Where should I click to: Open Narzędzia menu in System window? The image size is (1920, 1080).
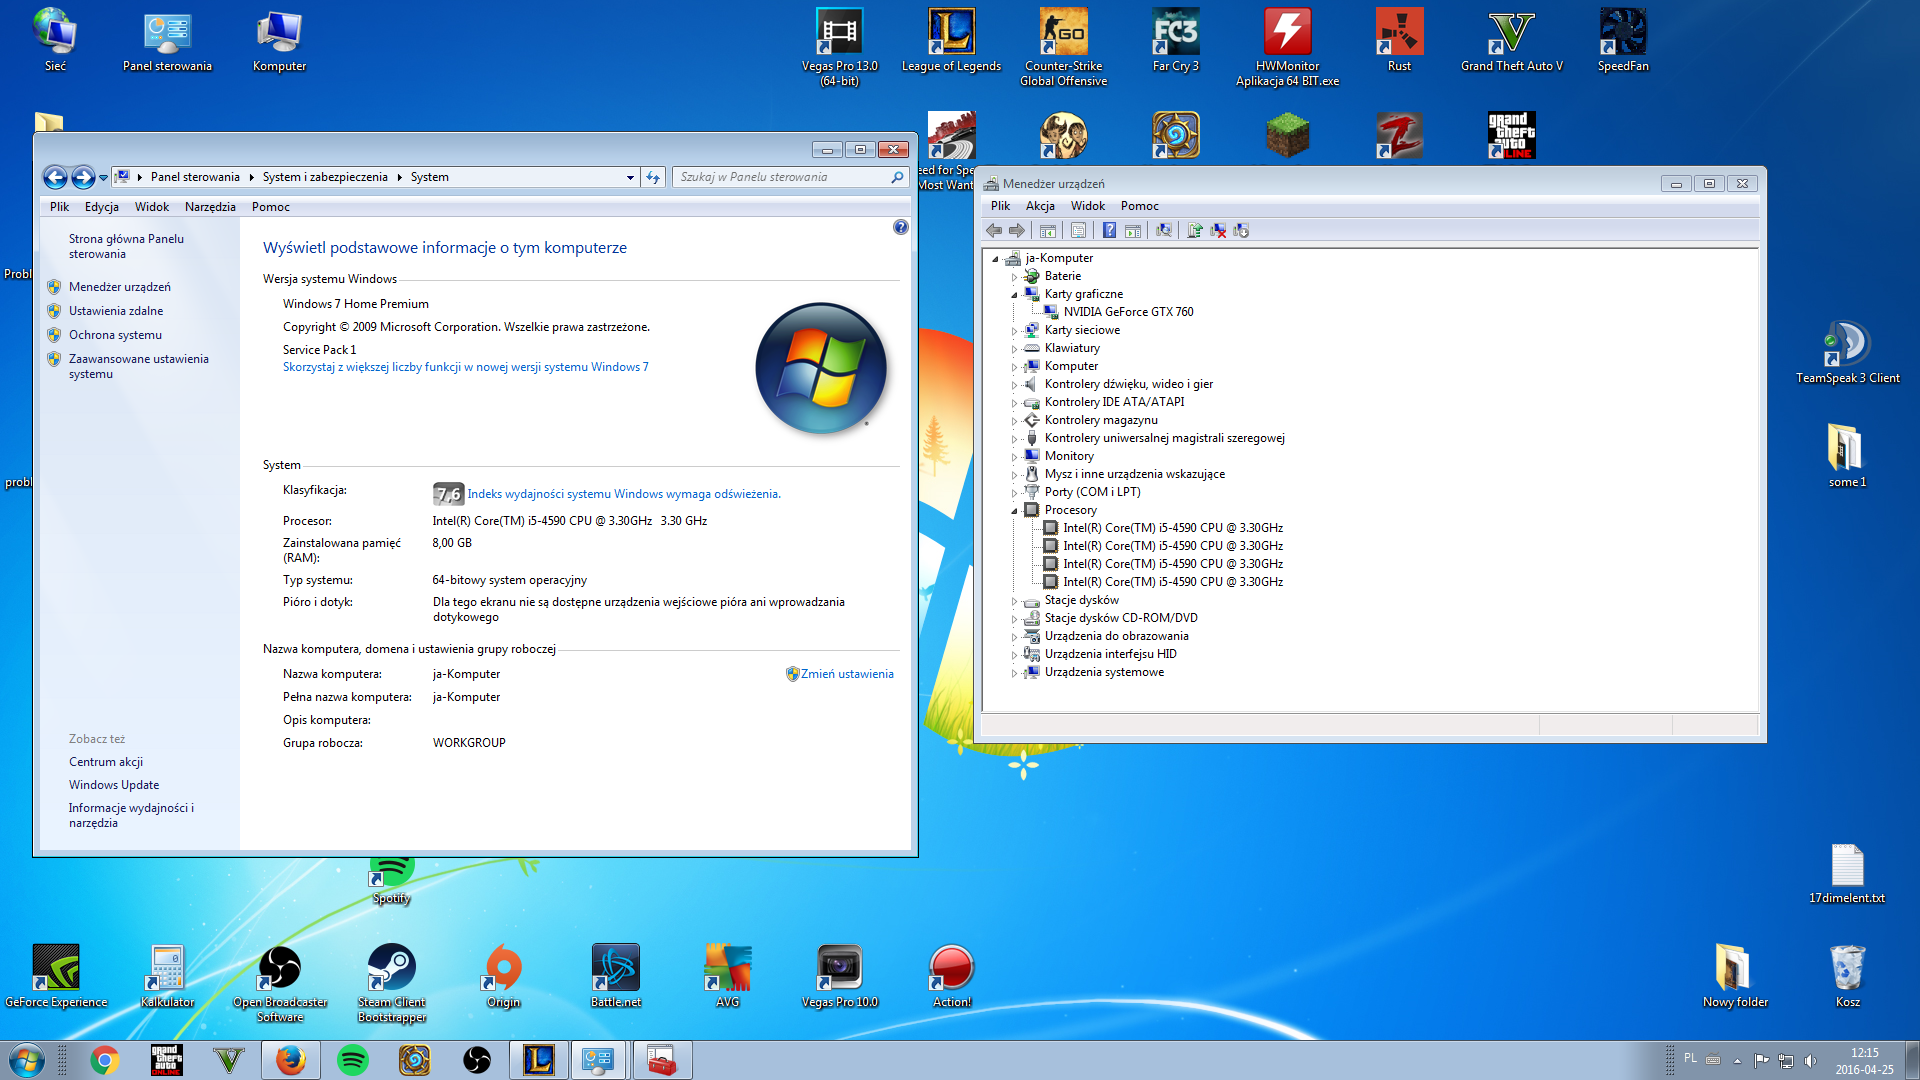(210, 207)
